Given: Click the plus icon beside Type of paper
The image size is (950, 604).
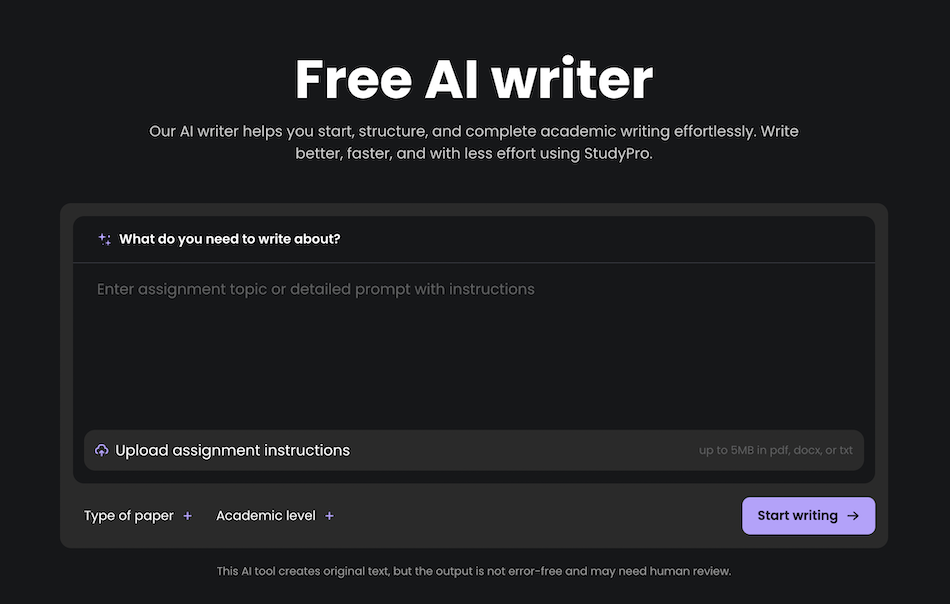Looking at the screenshot, I should point(187,516).
